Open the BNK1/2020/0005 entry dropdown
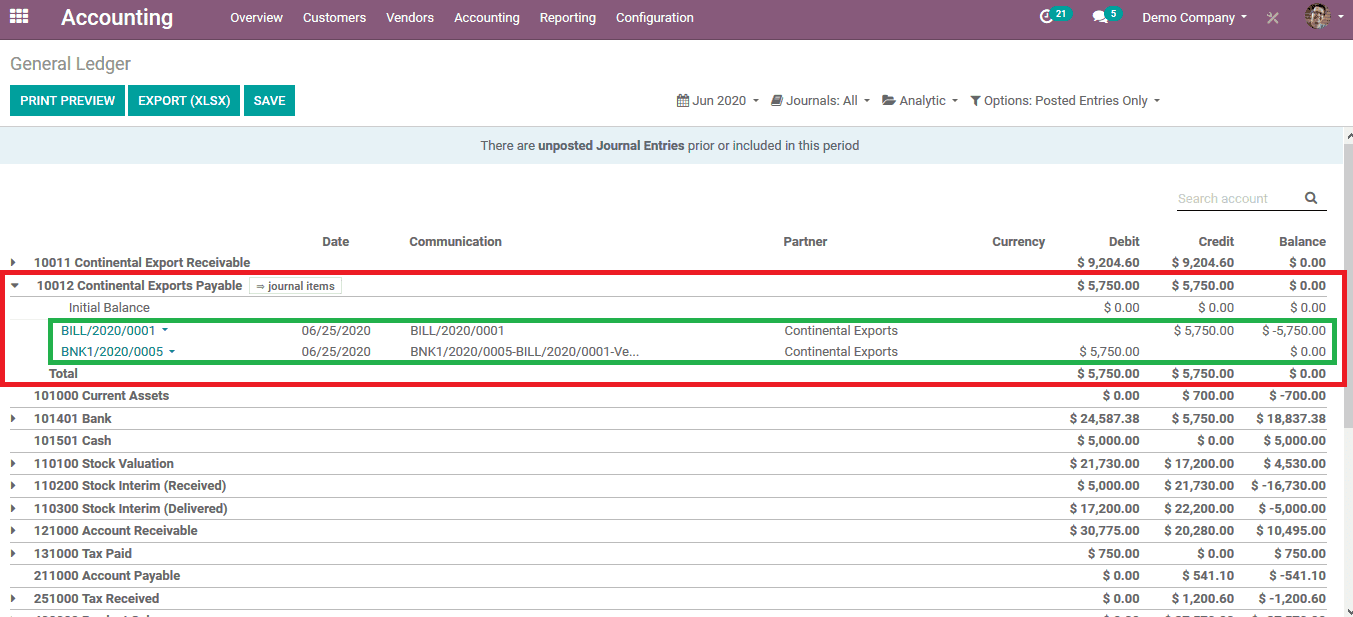The width and height of the screenshot is (1353, 617). 118,351
